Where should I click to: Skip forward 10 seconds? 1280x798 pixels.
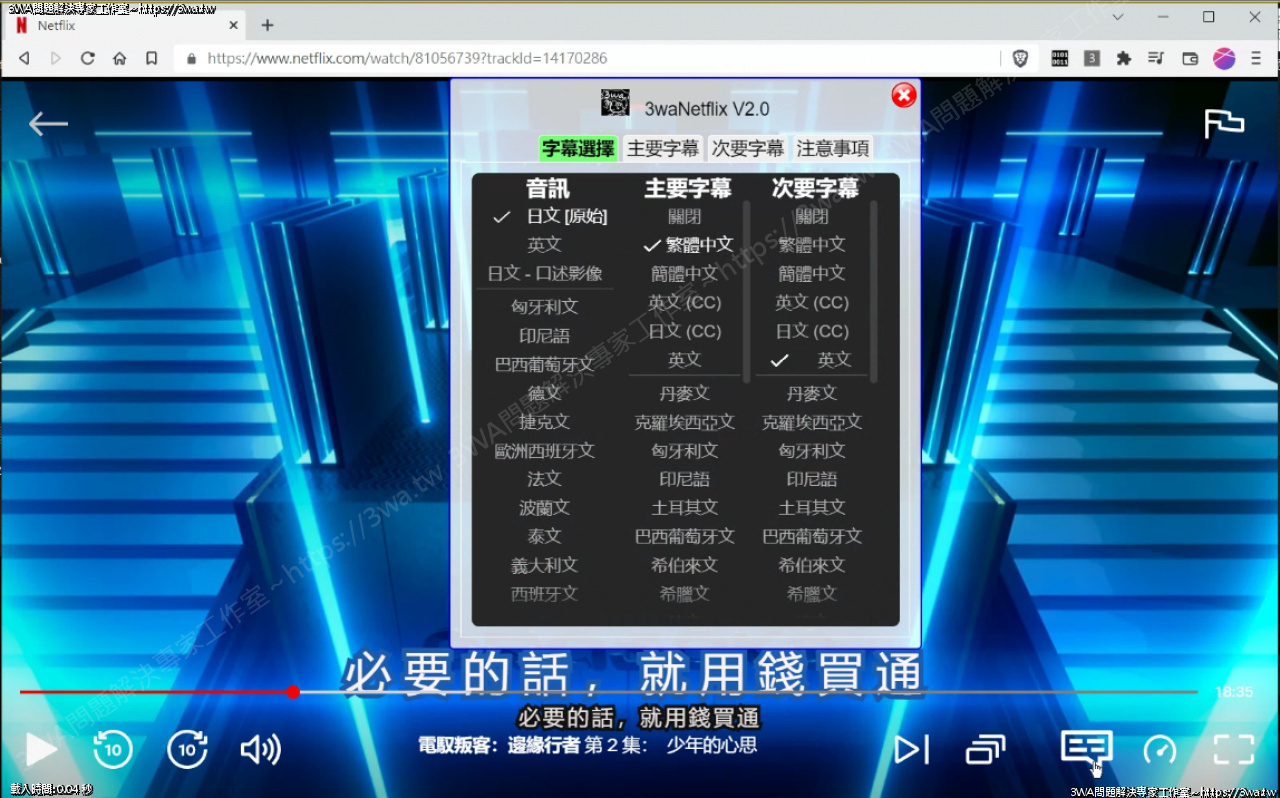[187, 748]
